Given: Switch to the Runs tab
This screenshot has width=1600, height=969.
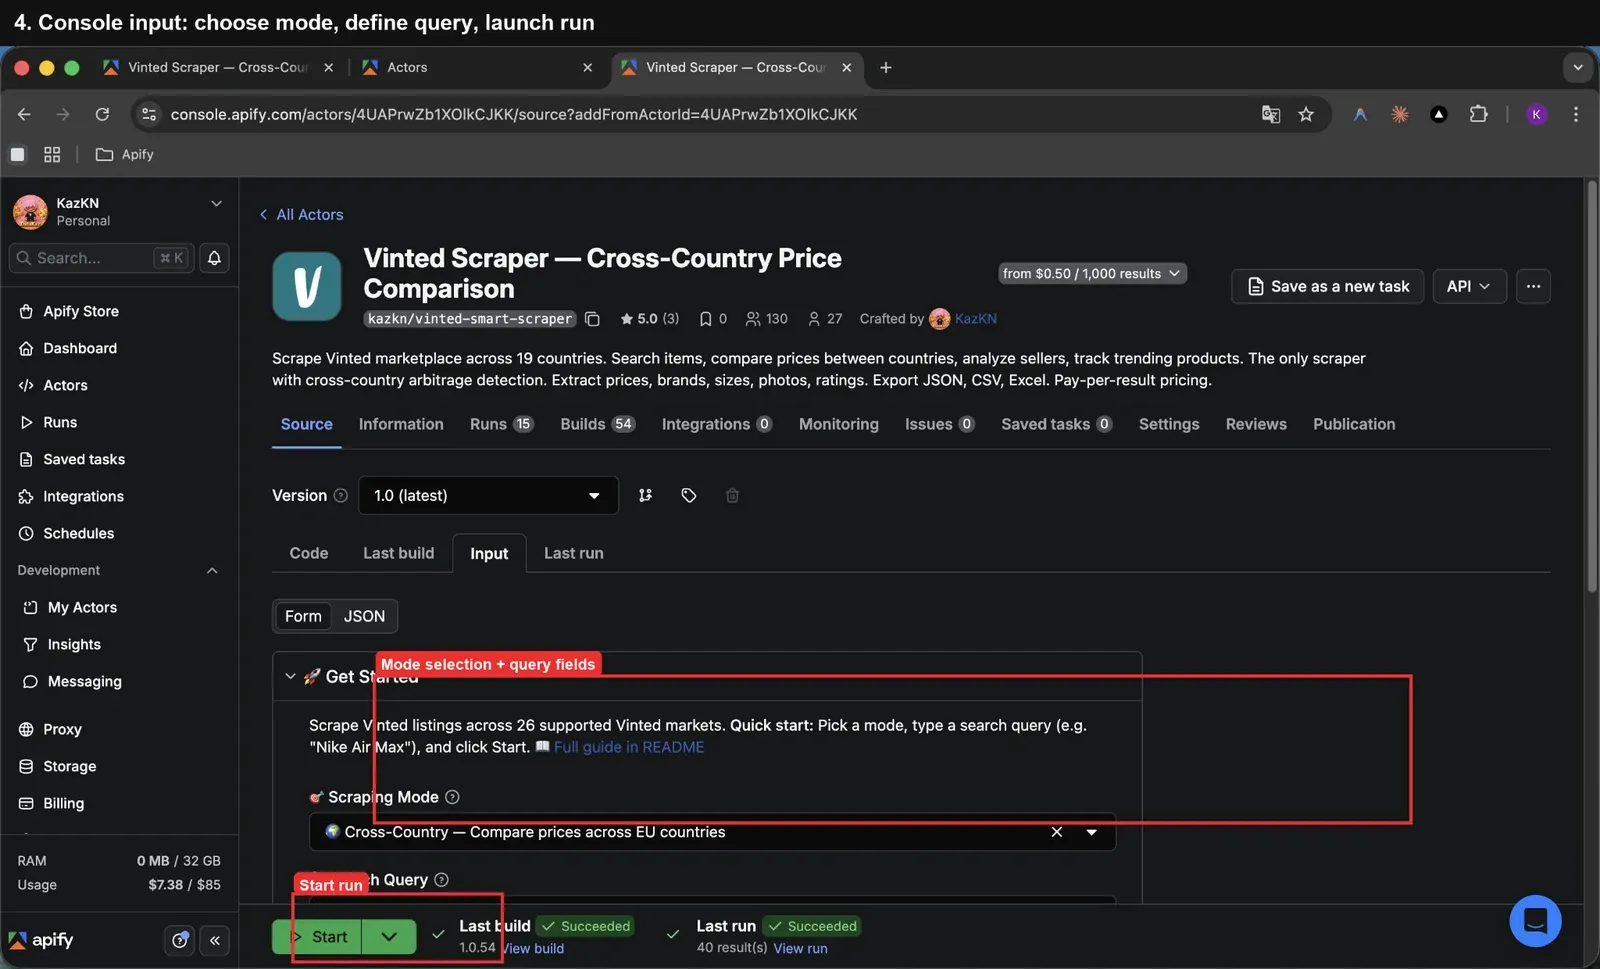Looking at the screenshot, I should pos(501,424).
